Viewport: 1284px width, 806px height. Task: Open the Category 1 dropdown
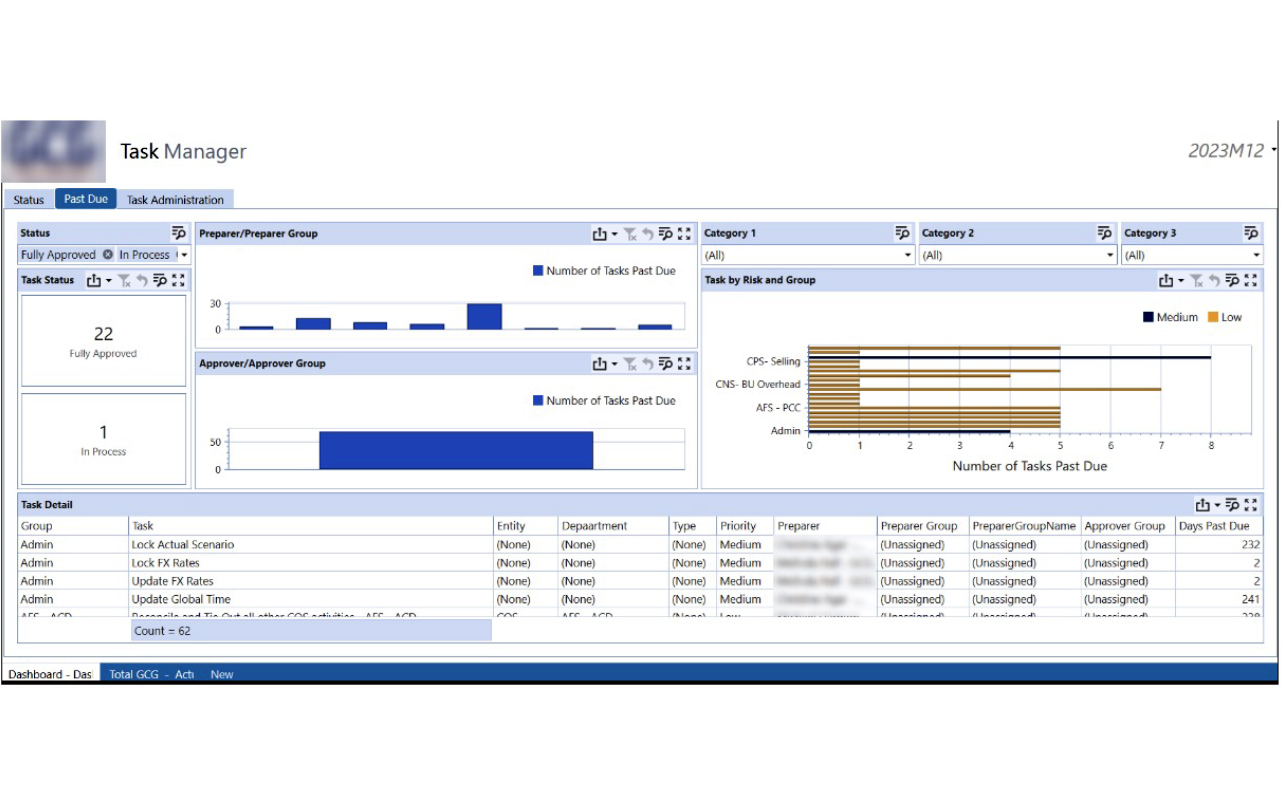pos(908,256)
